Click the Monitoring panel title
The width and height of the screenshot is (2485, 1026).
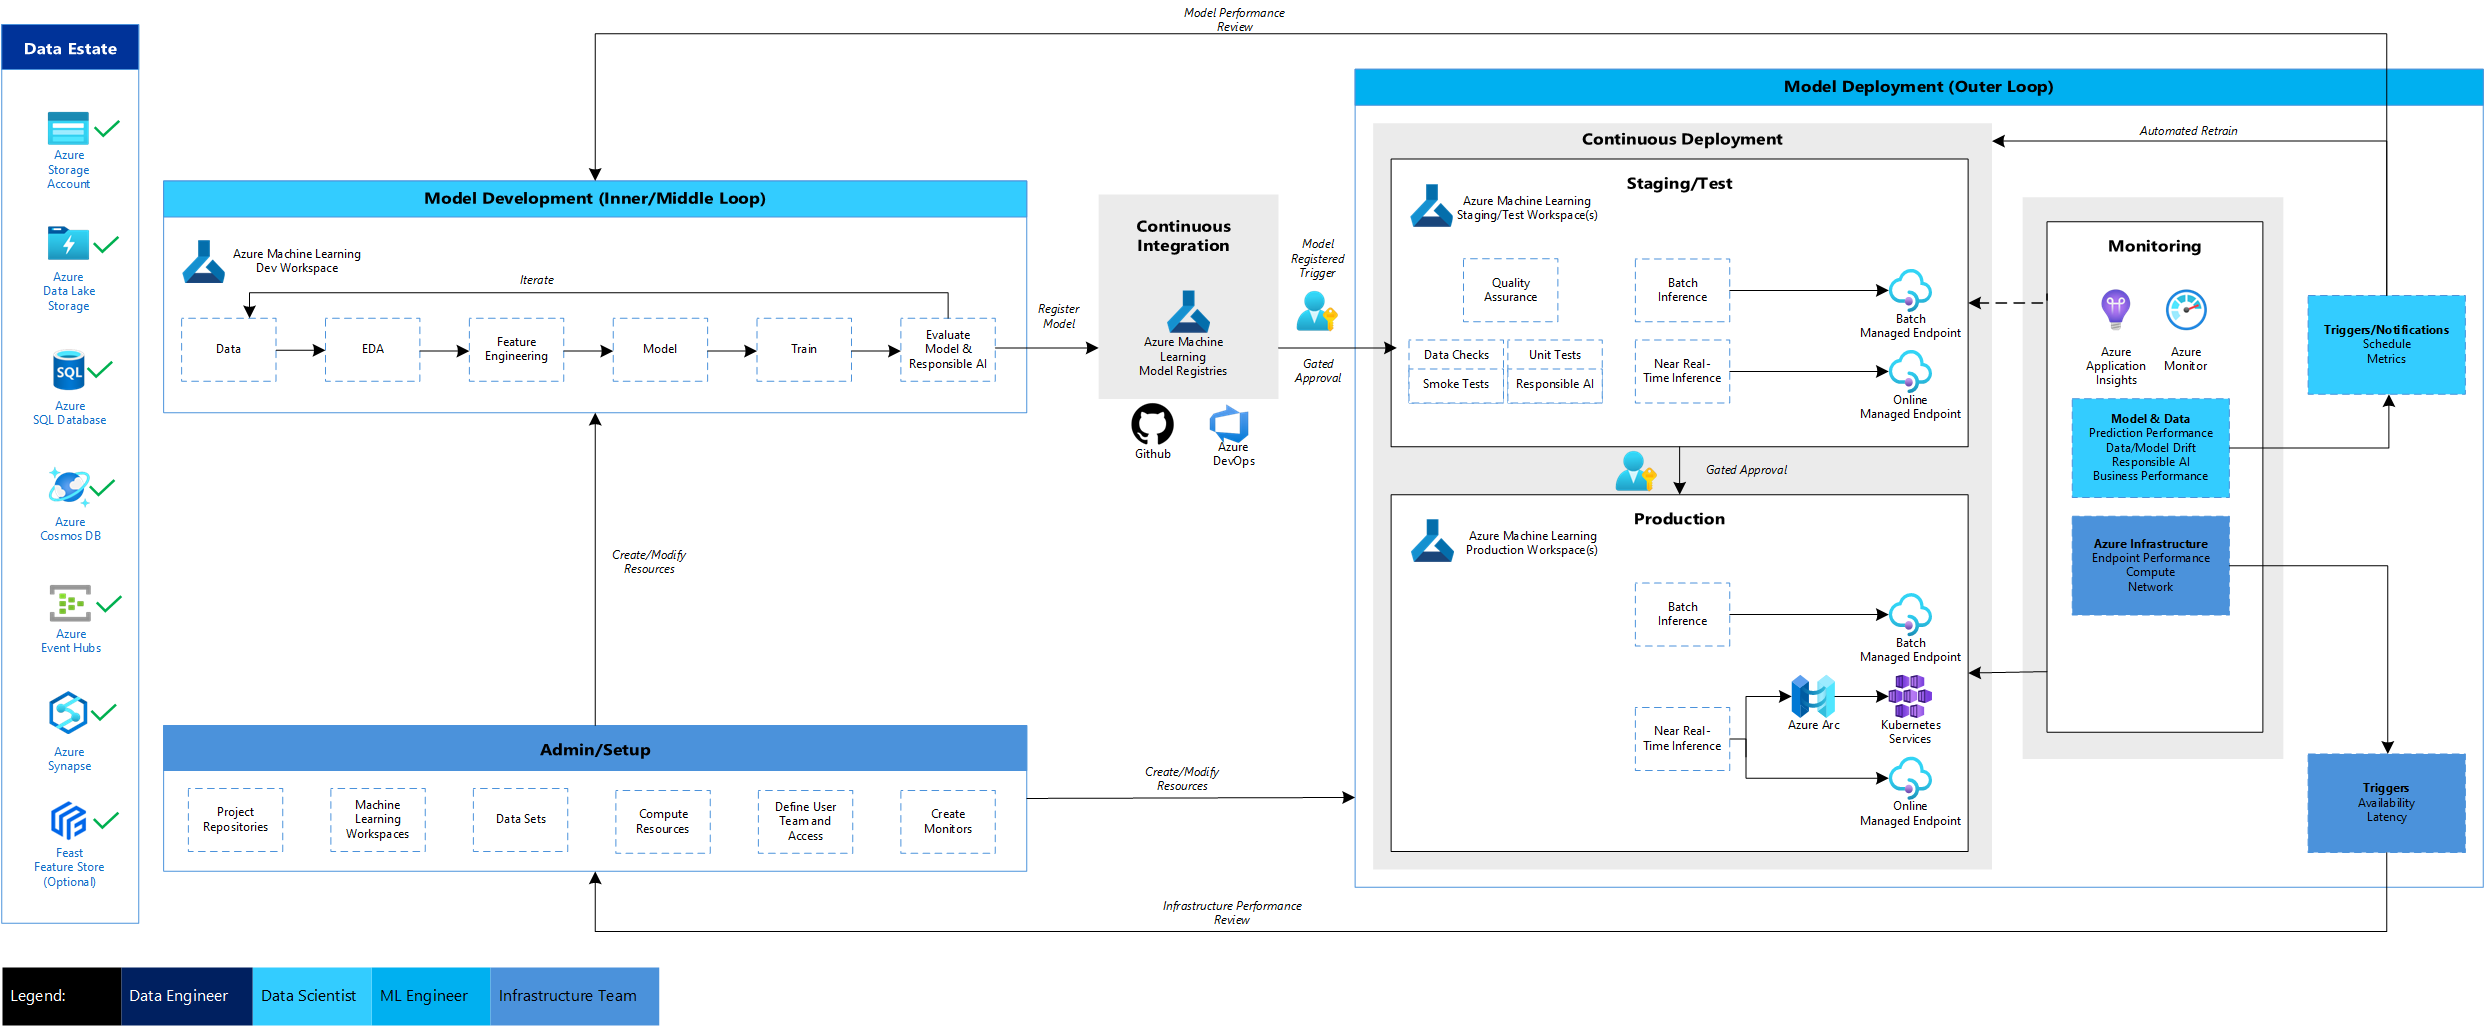[2154, 246]
